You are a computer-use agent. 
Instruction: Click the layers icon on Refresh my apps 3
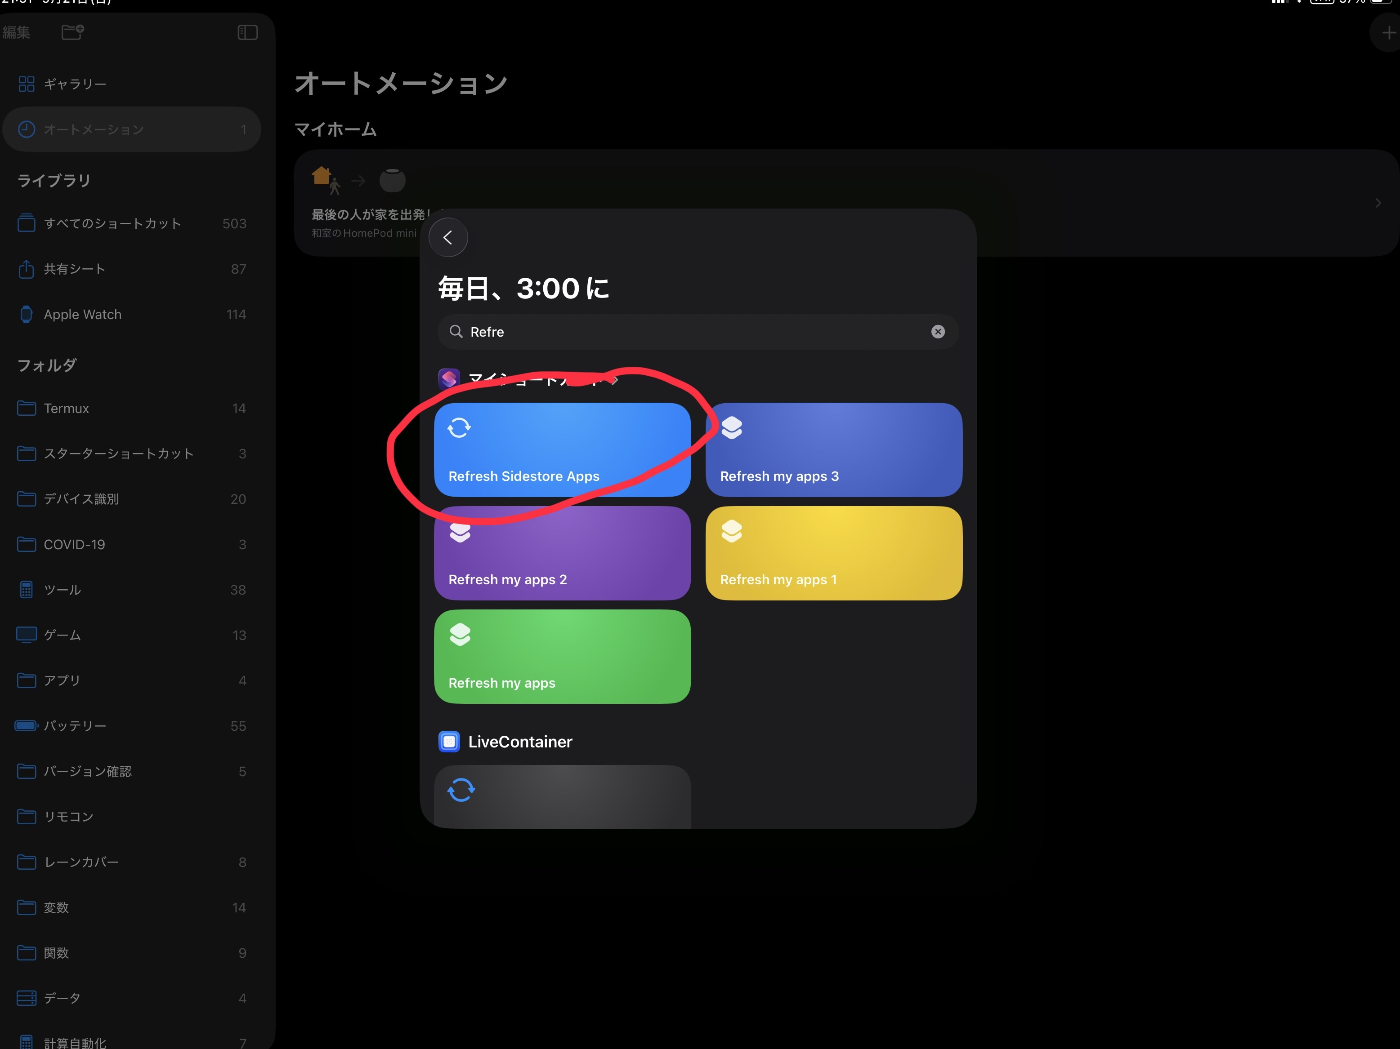[732, 428]
